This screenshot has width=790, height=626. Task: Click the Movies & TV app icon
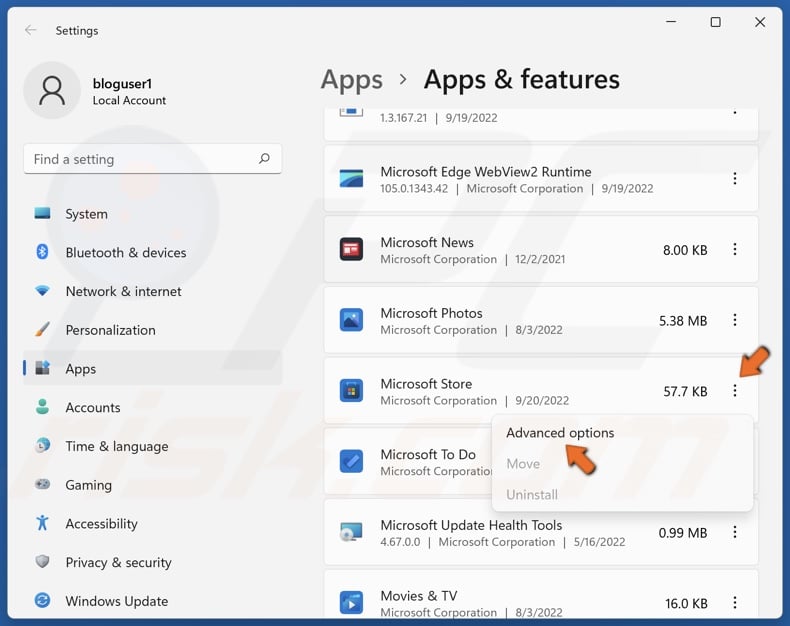[x=351, y=603]
